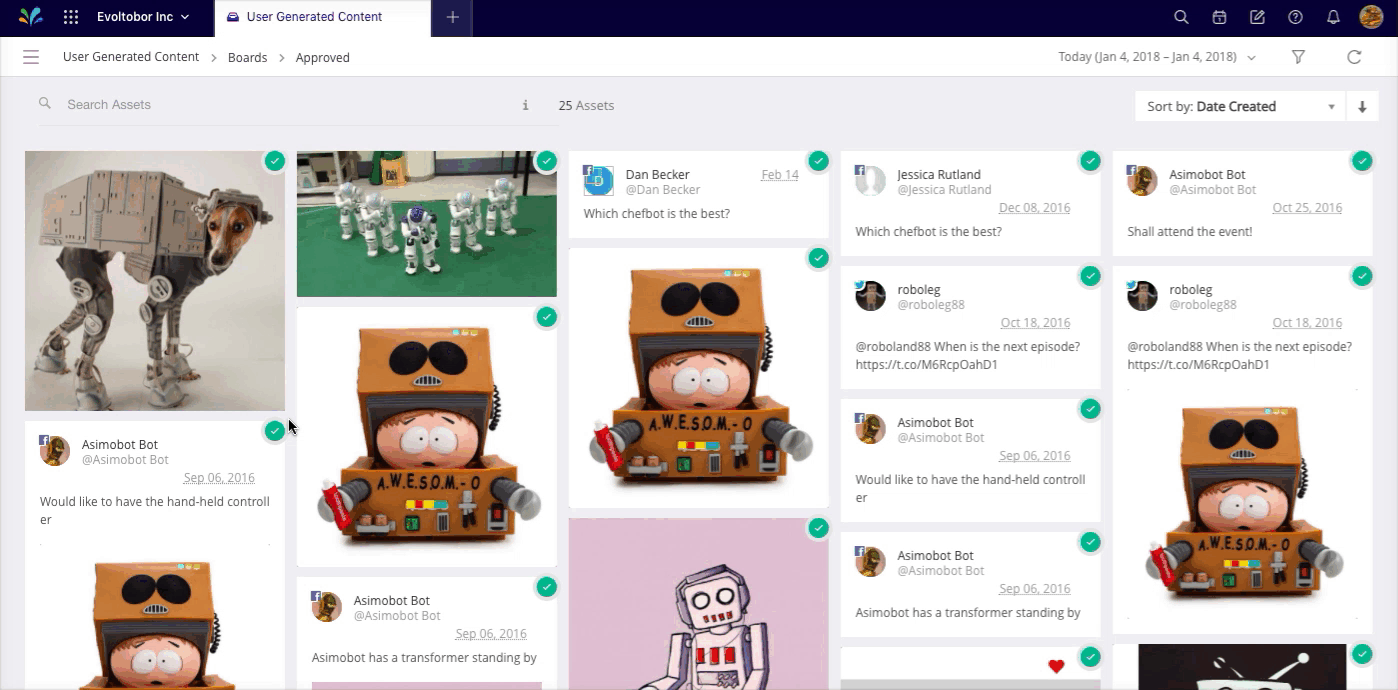Toggle checkmark on pink robot drawing

pyautogui.click(x=818, y=528)
